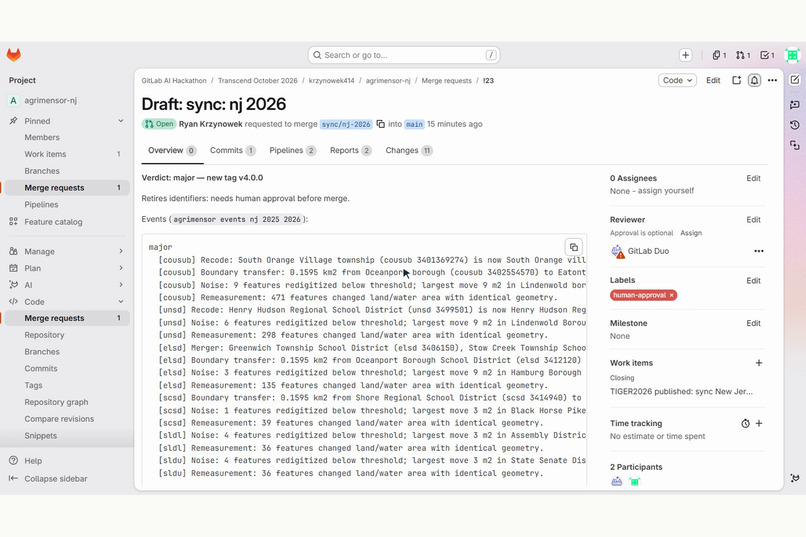
Task: Remove the human-approval label
Action: click(671, 295)
